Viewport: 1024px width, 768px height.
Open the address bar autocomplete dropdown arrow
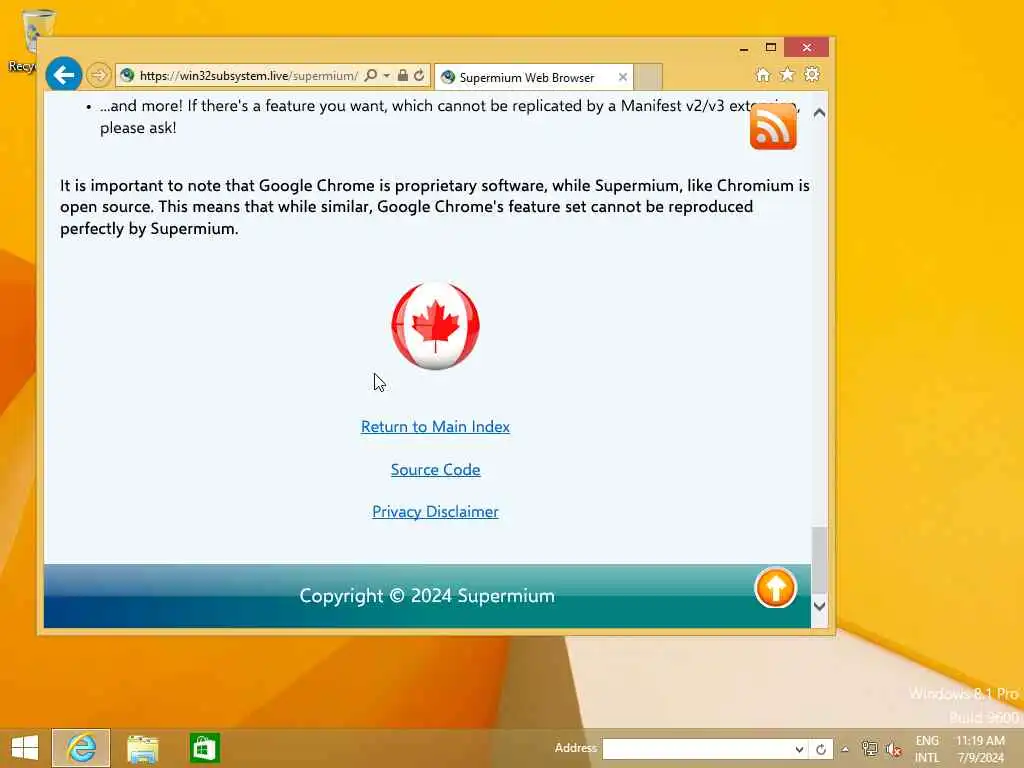pyautogui.click(x=387, y=76)
